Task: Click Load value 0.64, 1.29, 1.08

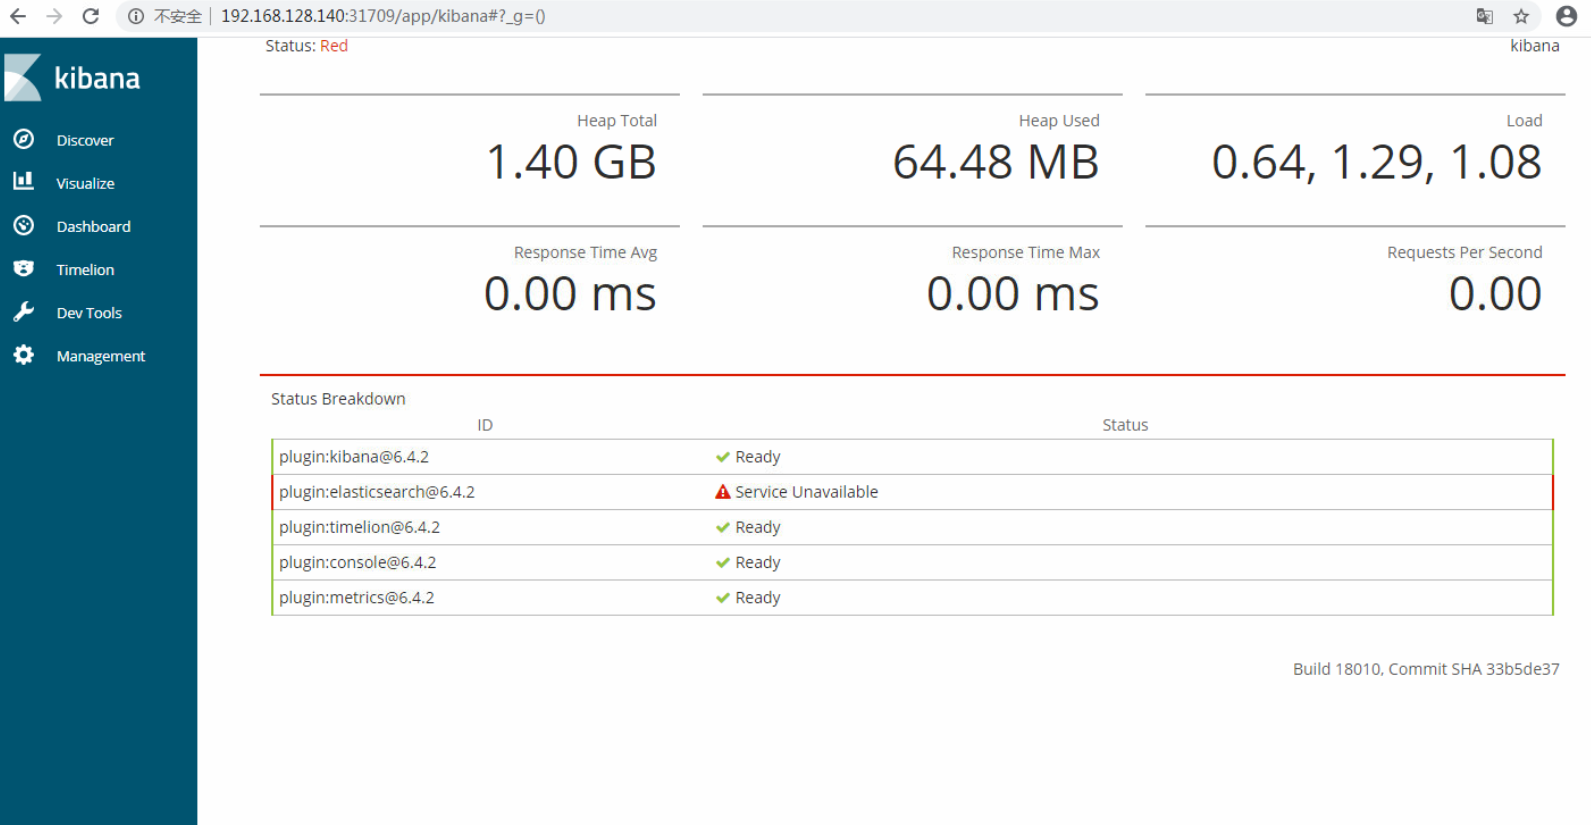Action: pyautogui.click(x=1376, y=162)
